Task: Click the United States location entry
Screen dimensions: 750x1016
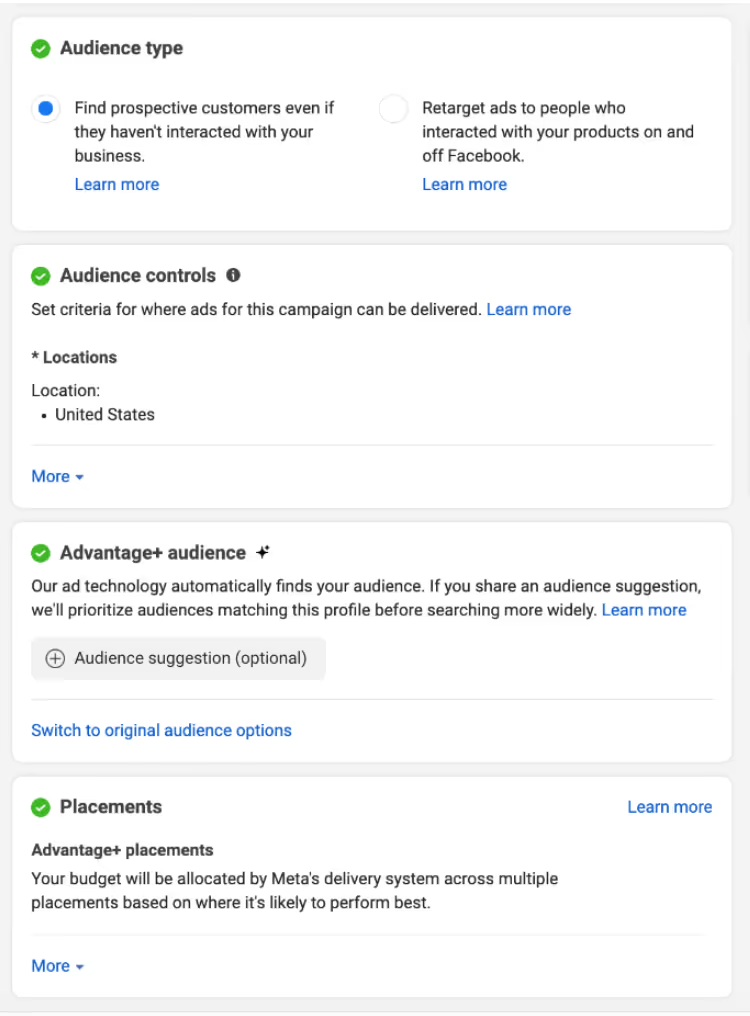Action: tap(105, 415)
